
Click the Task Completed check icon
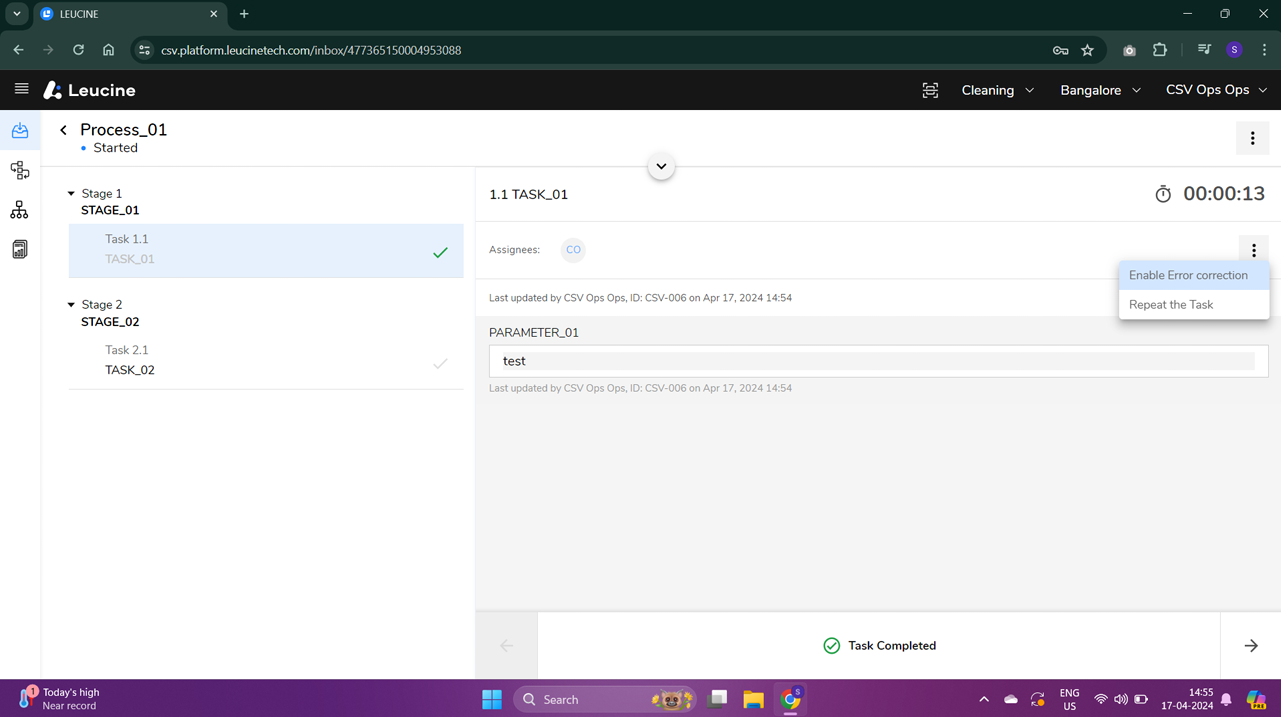(x=831, y=646)
